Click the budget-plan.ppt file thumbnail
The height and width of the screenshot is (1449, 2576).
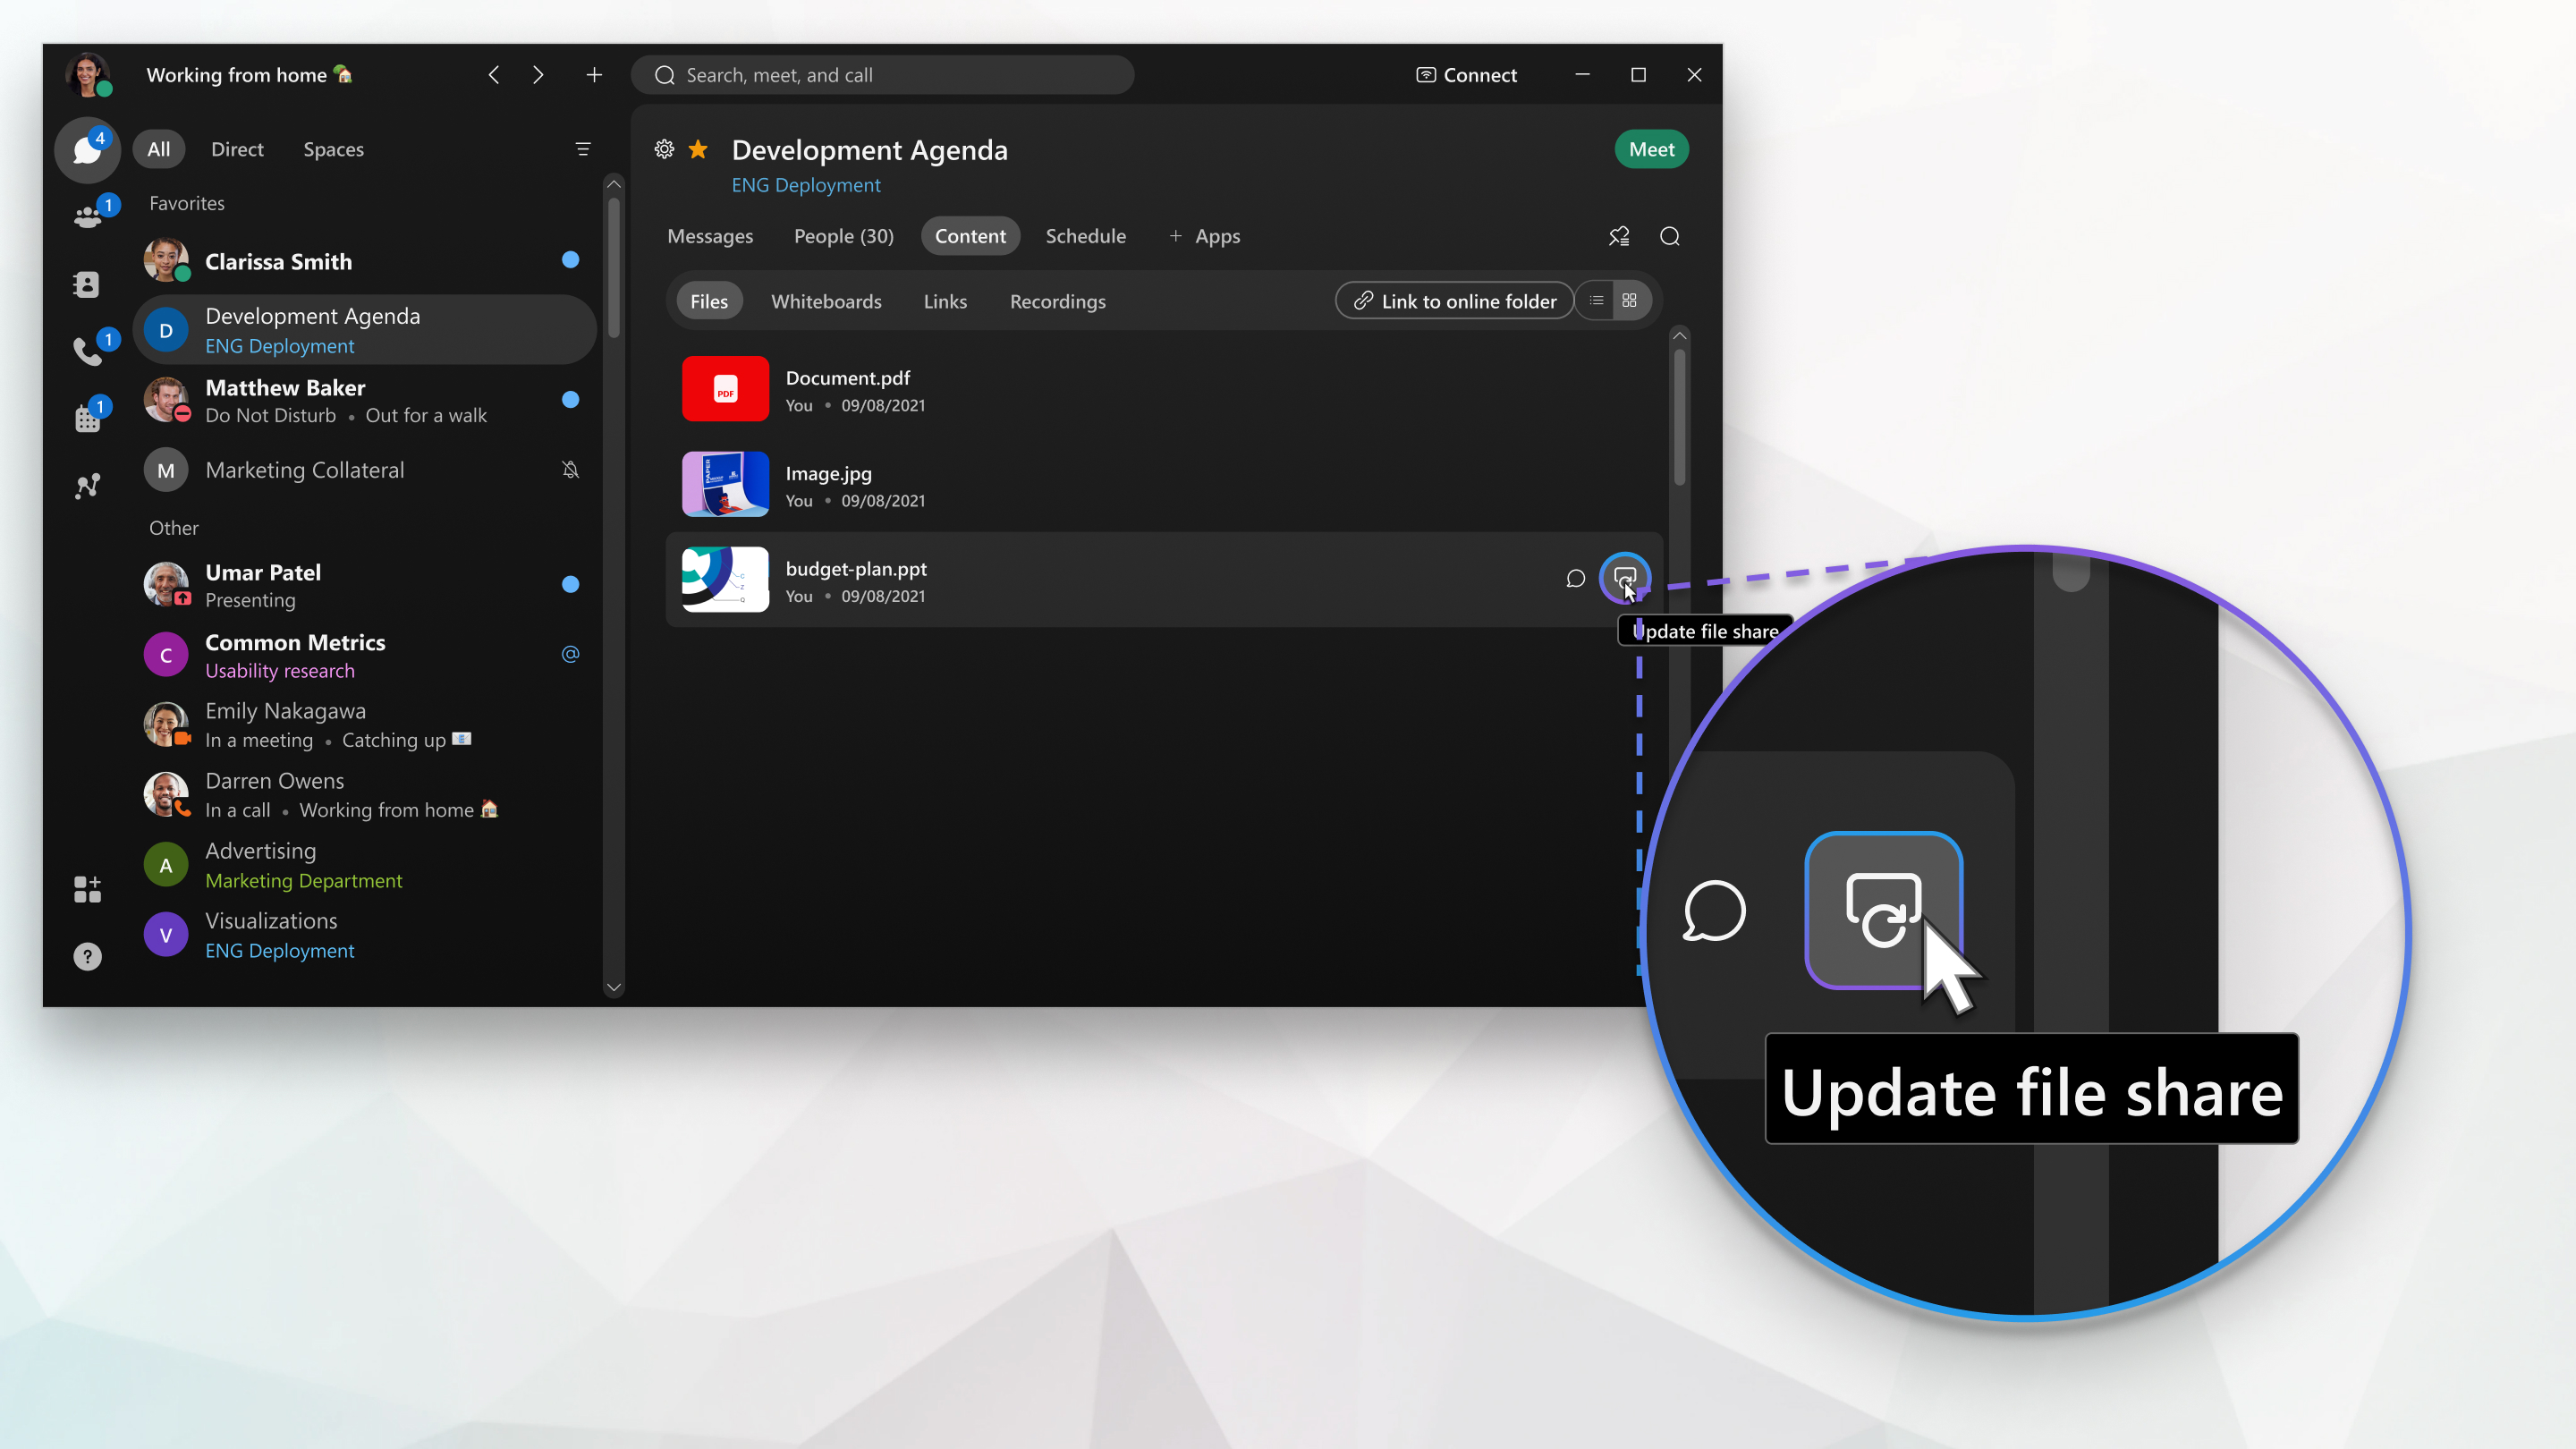pyautogui.click(x=724, y=580)
